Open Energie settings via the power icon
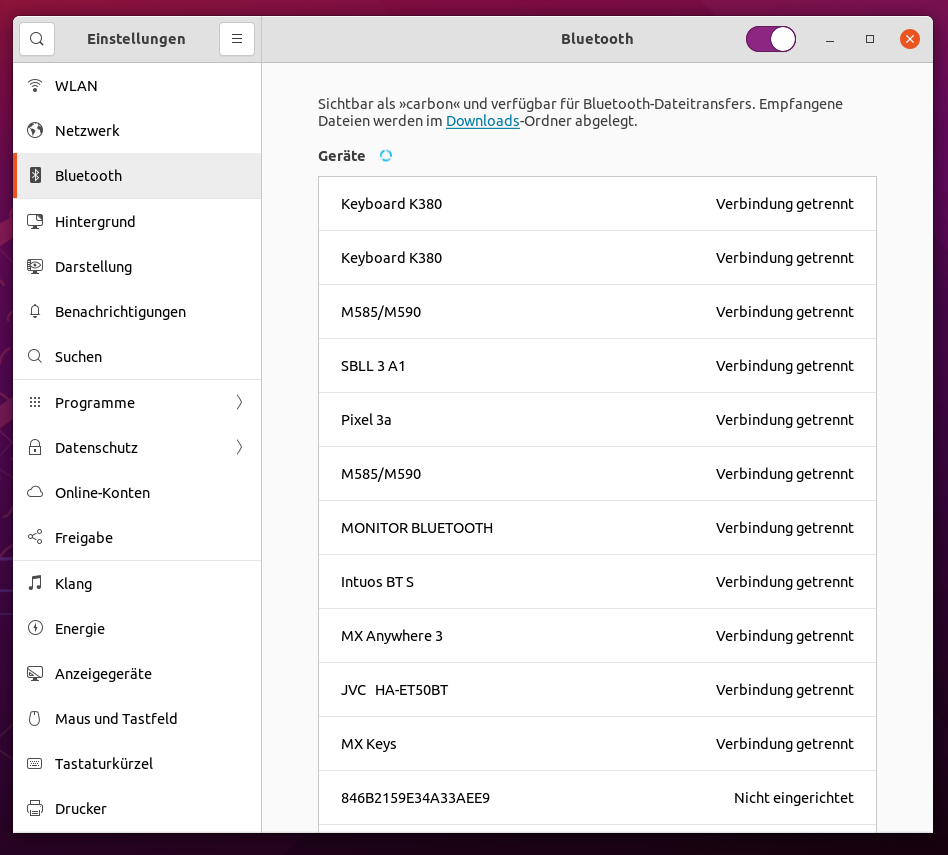 tap(33, 628)
